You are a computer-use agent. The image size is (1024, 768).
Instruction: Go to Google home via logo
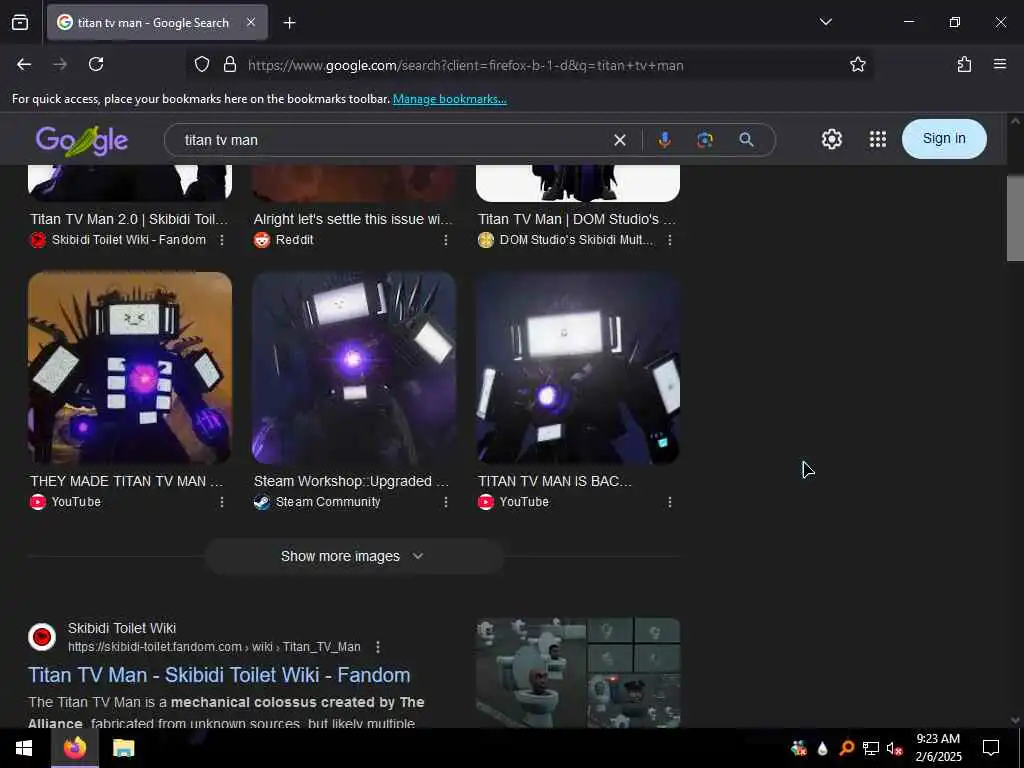click(82, 140)
